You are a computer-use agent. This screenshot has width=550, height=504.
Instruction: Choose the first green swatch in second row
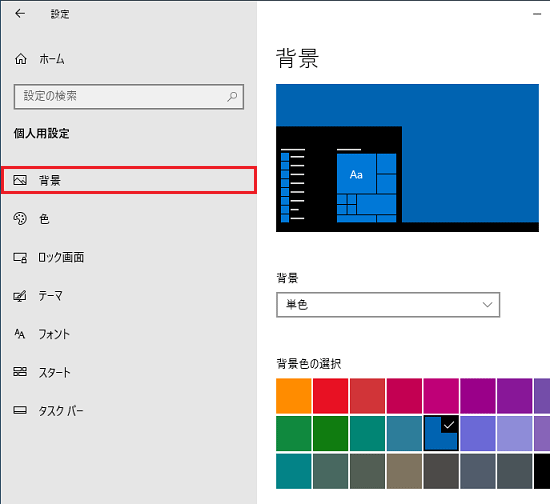click(x=294, y=434)
